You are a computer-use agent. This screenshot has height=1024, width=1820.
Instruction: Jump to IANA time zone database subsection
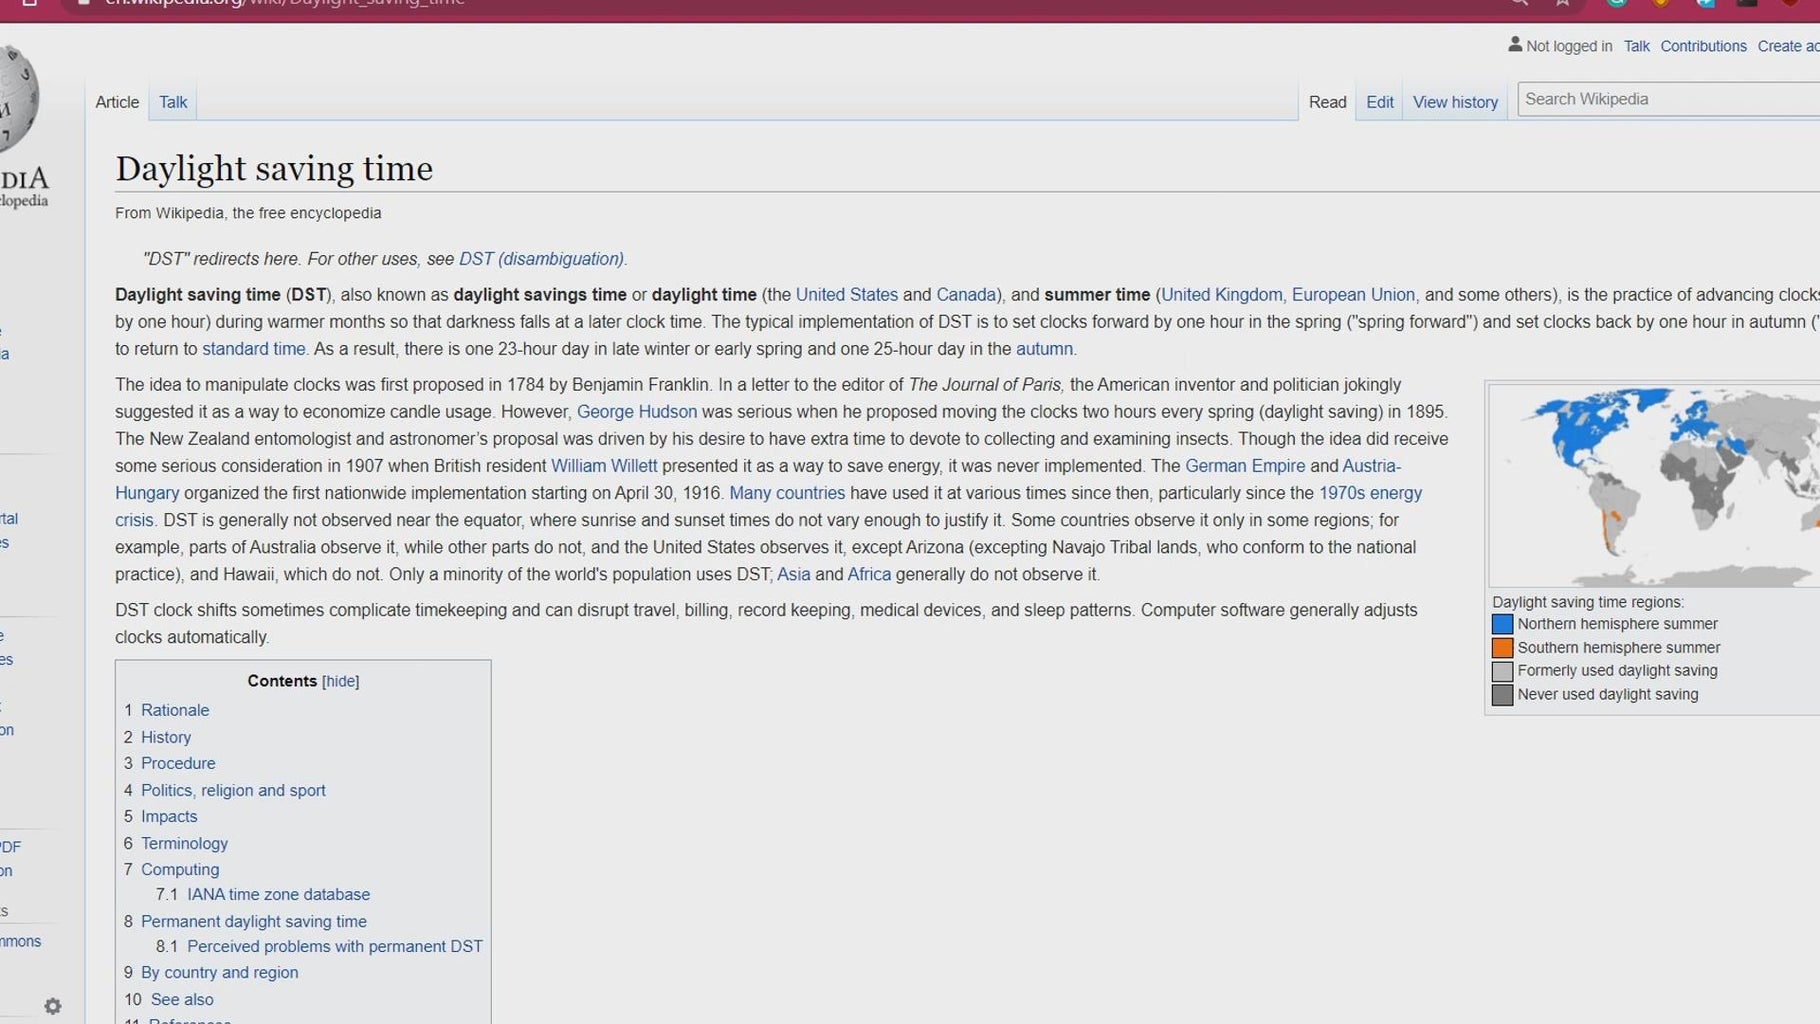[x=278, y=894]
